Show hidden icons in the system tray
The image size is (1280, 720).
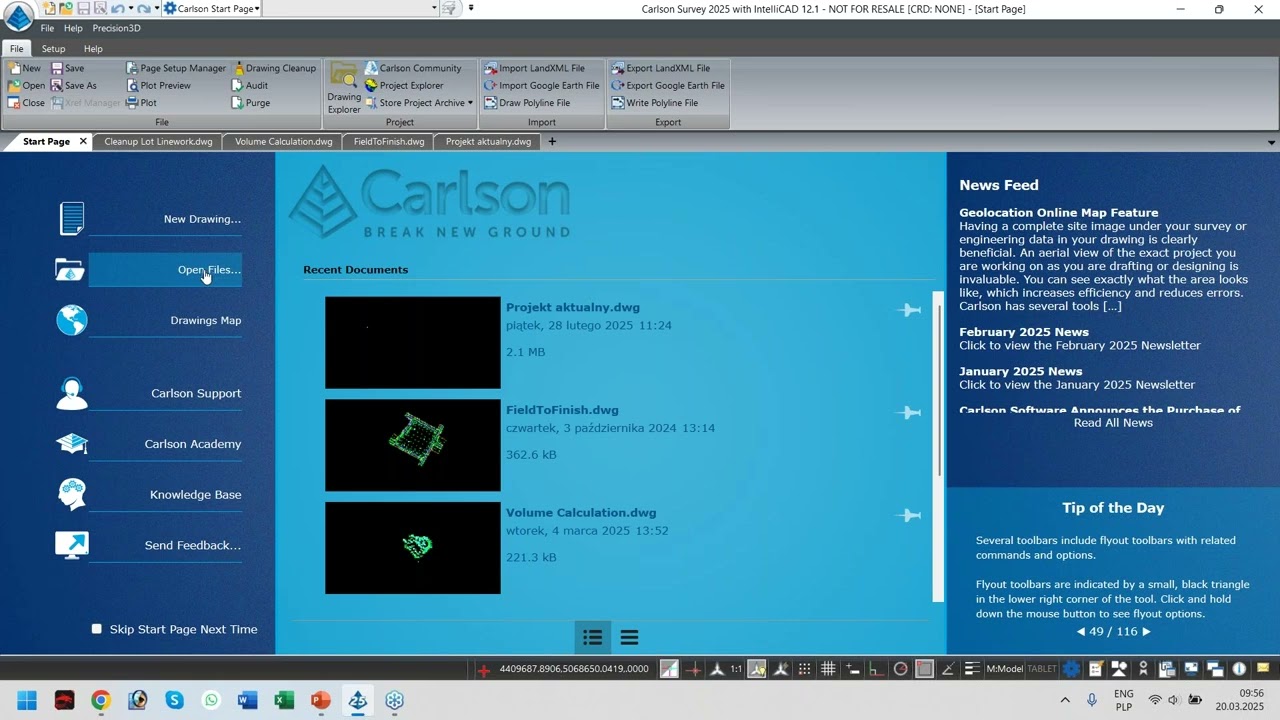click(1065, 700)
